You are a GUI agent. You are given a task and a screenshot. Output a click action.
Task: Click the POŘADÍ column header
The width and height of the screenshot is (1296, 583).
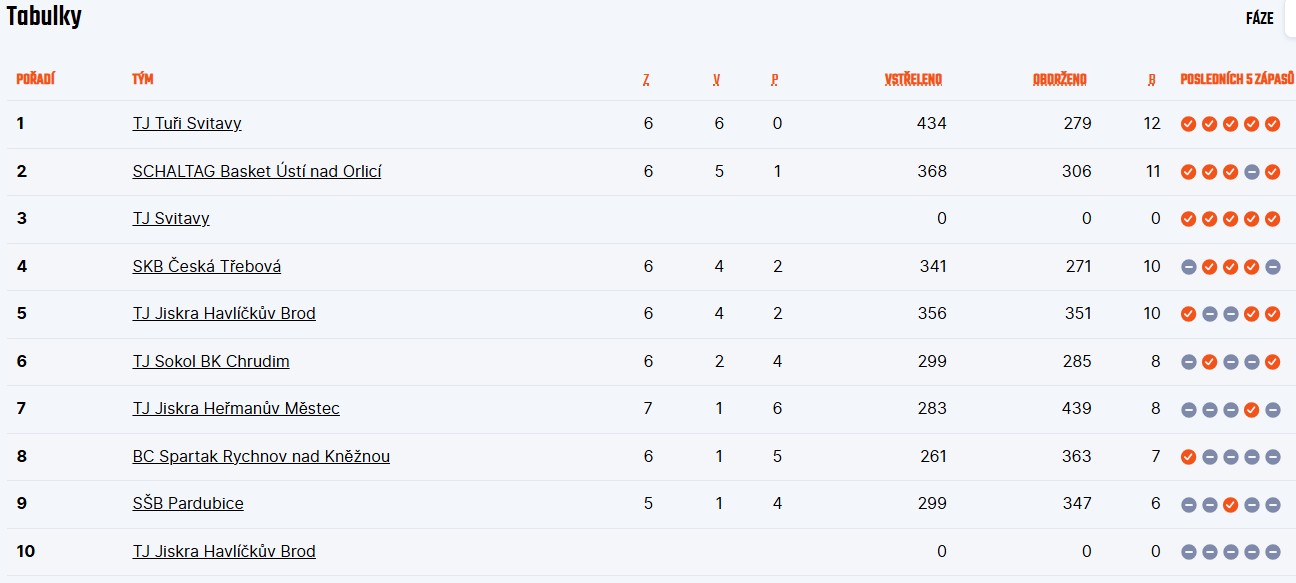(35, 80)
